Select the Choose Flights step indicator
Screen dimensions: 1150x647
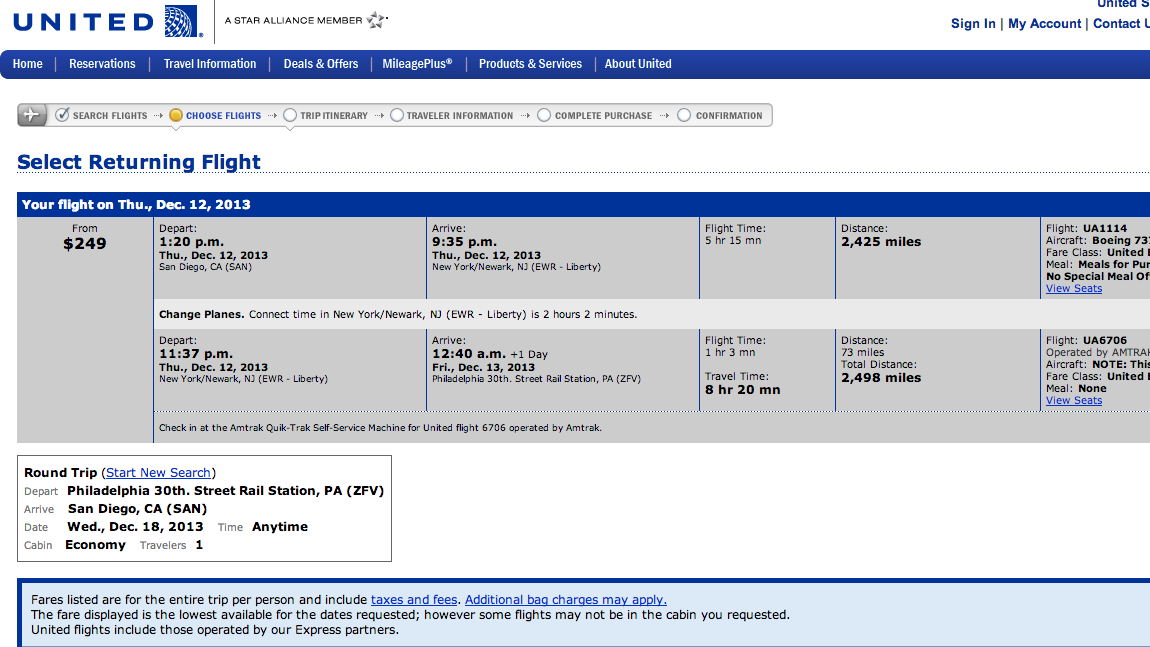point(175,115)
